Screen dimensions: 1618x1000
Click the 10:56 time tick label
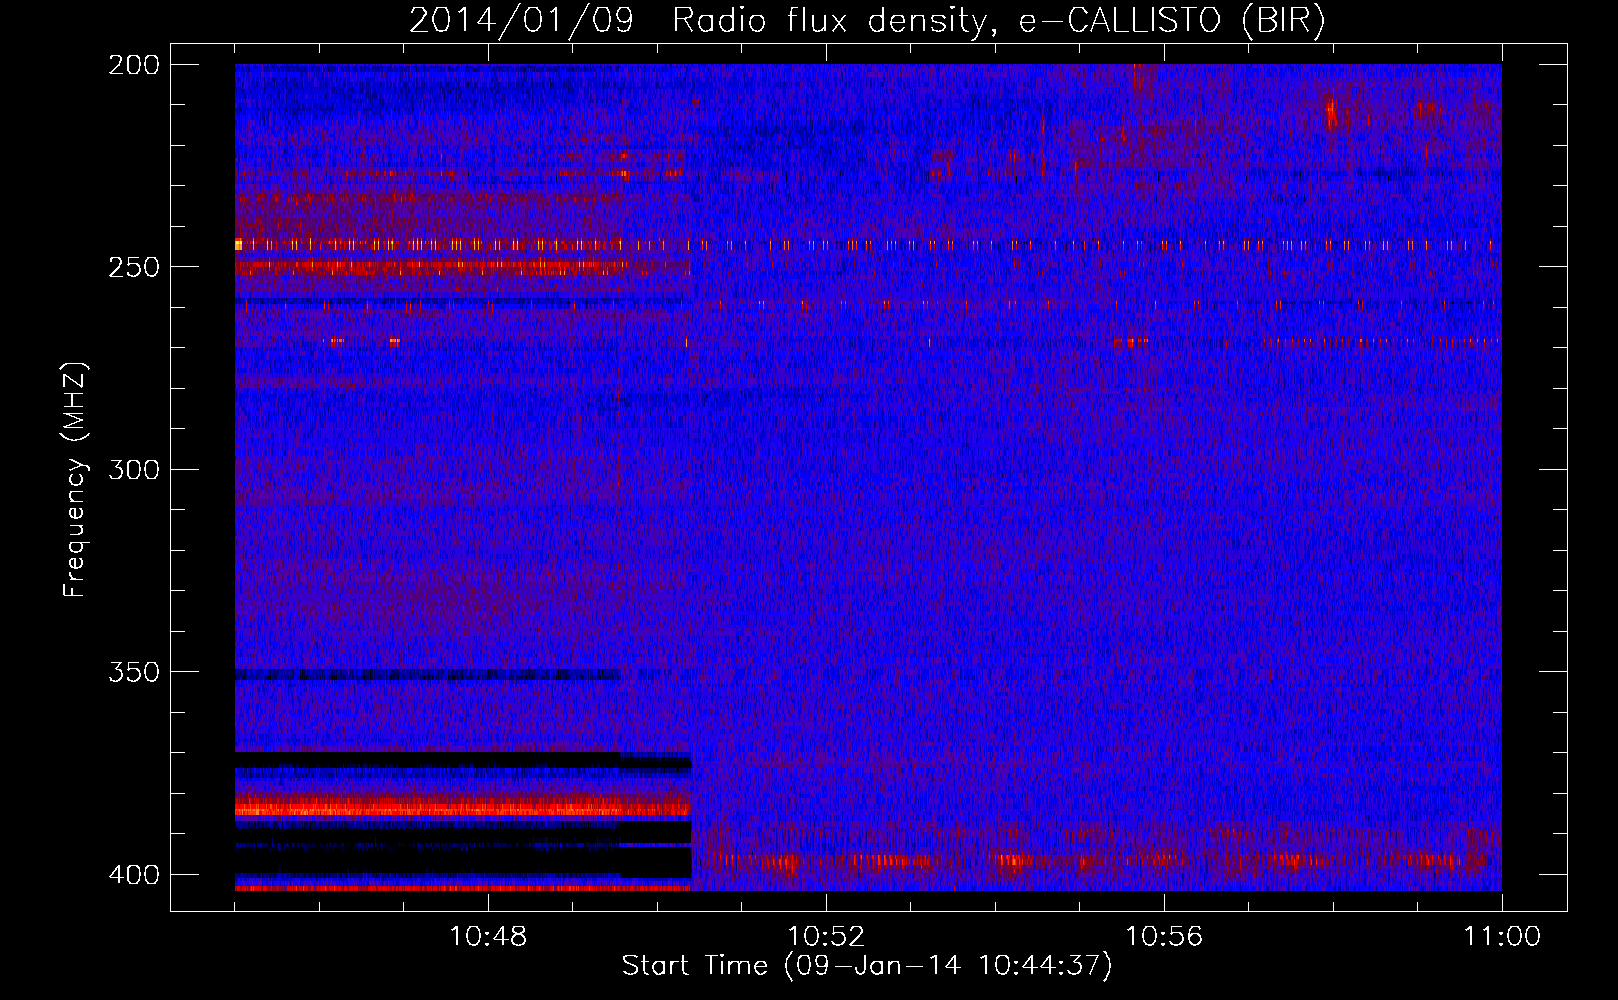1164,937
